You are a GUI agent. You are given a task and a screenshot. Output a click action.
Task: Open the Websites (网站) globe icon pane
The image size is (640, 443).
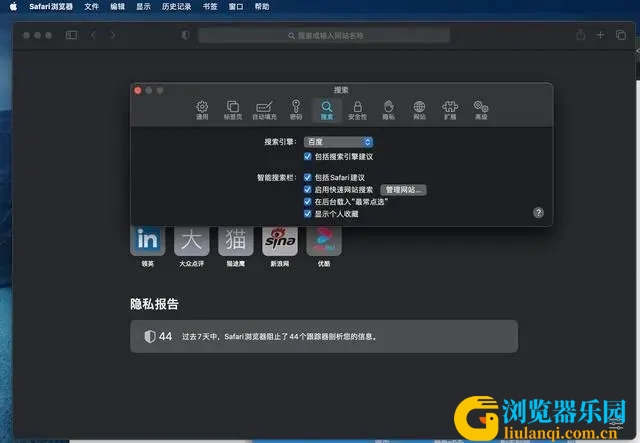point(419,110)
